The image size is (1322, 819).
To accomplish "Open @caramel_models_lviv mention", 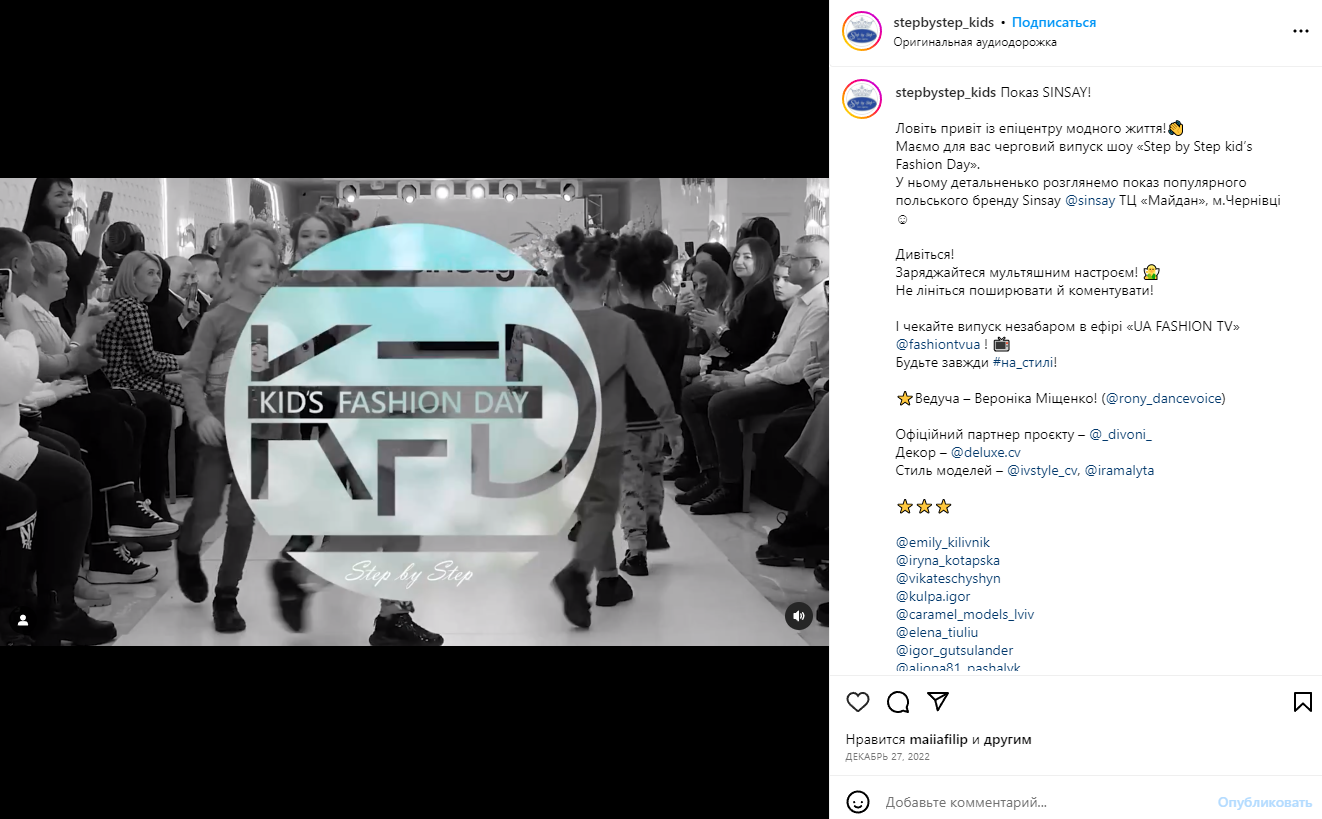I will [965, 615].
